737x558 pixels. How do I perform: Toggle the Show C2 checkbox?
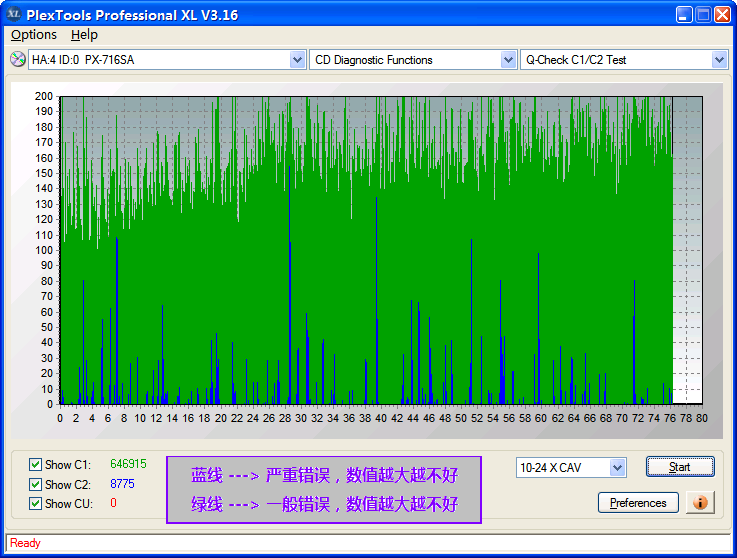tap(36, 484)
